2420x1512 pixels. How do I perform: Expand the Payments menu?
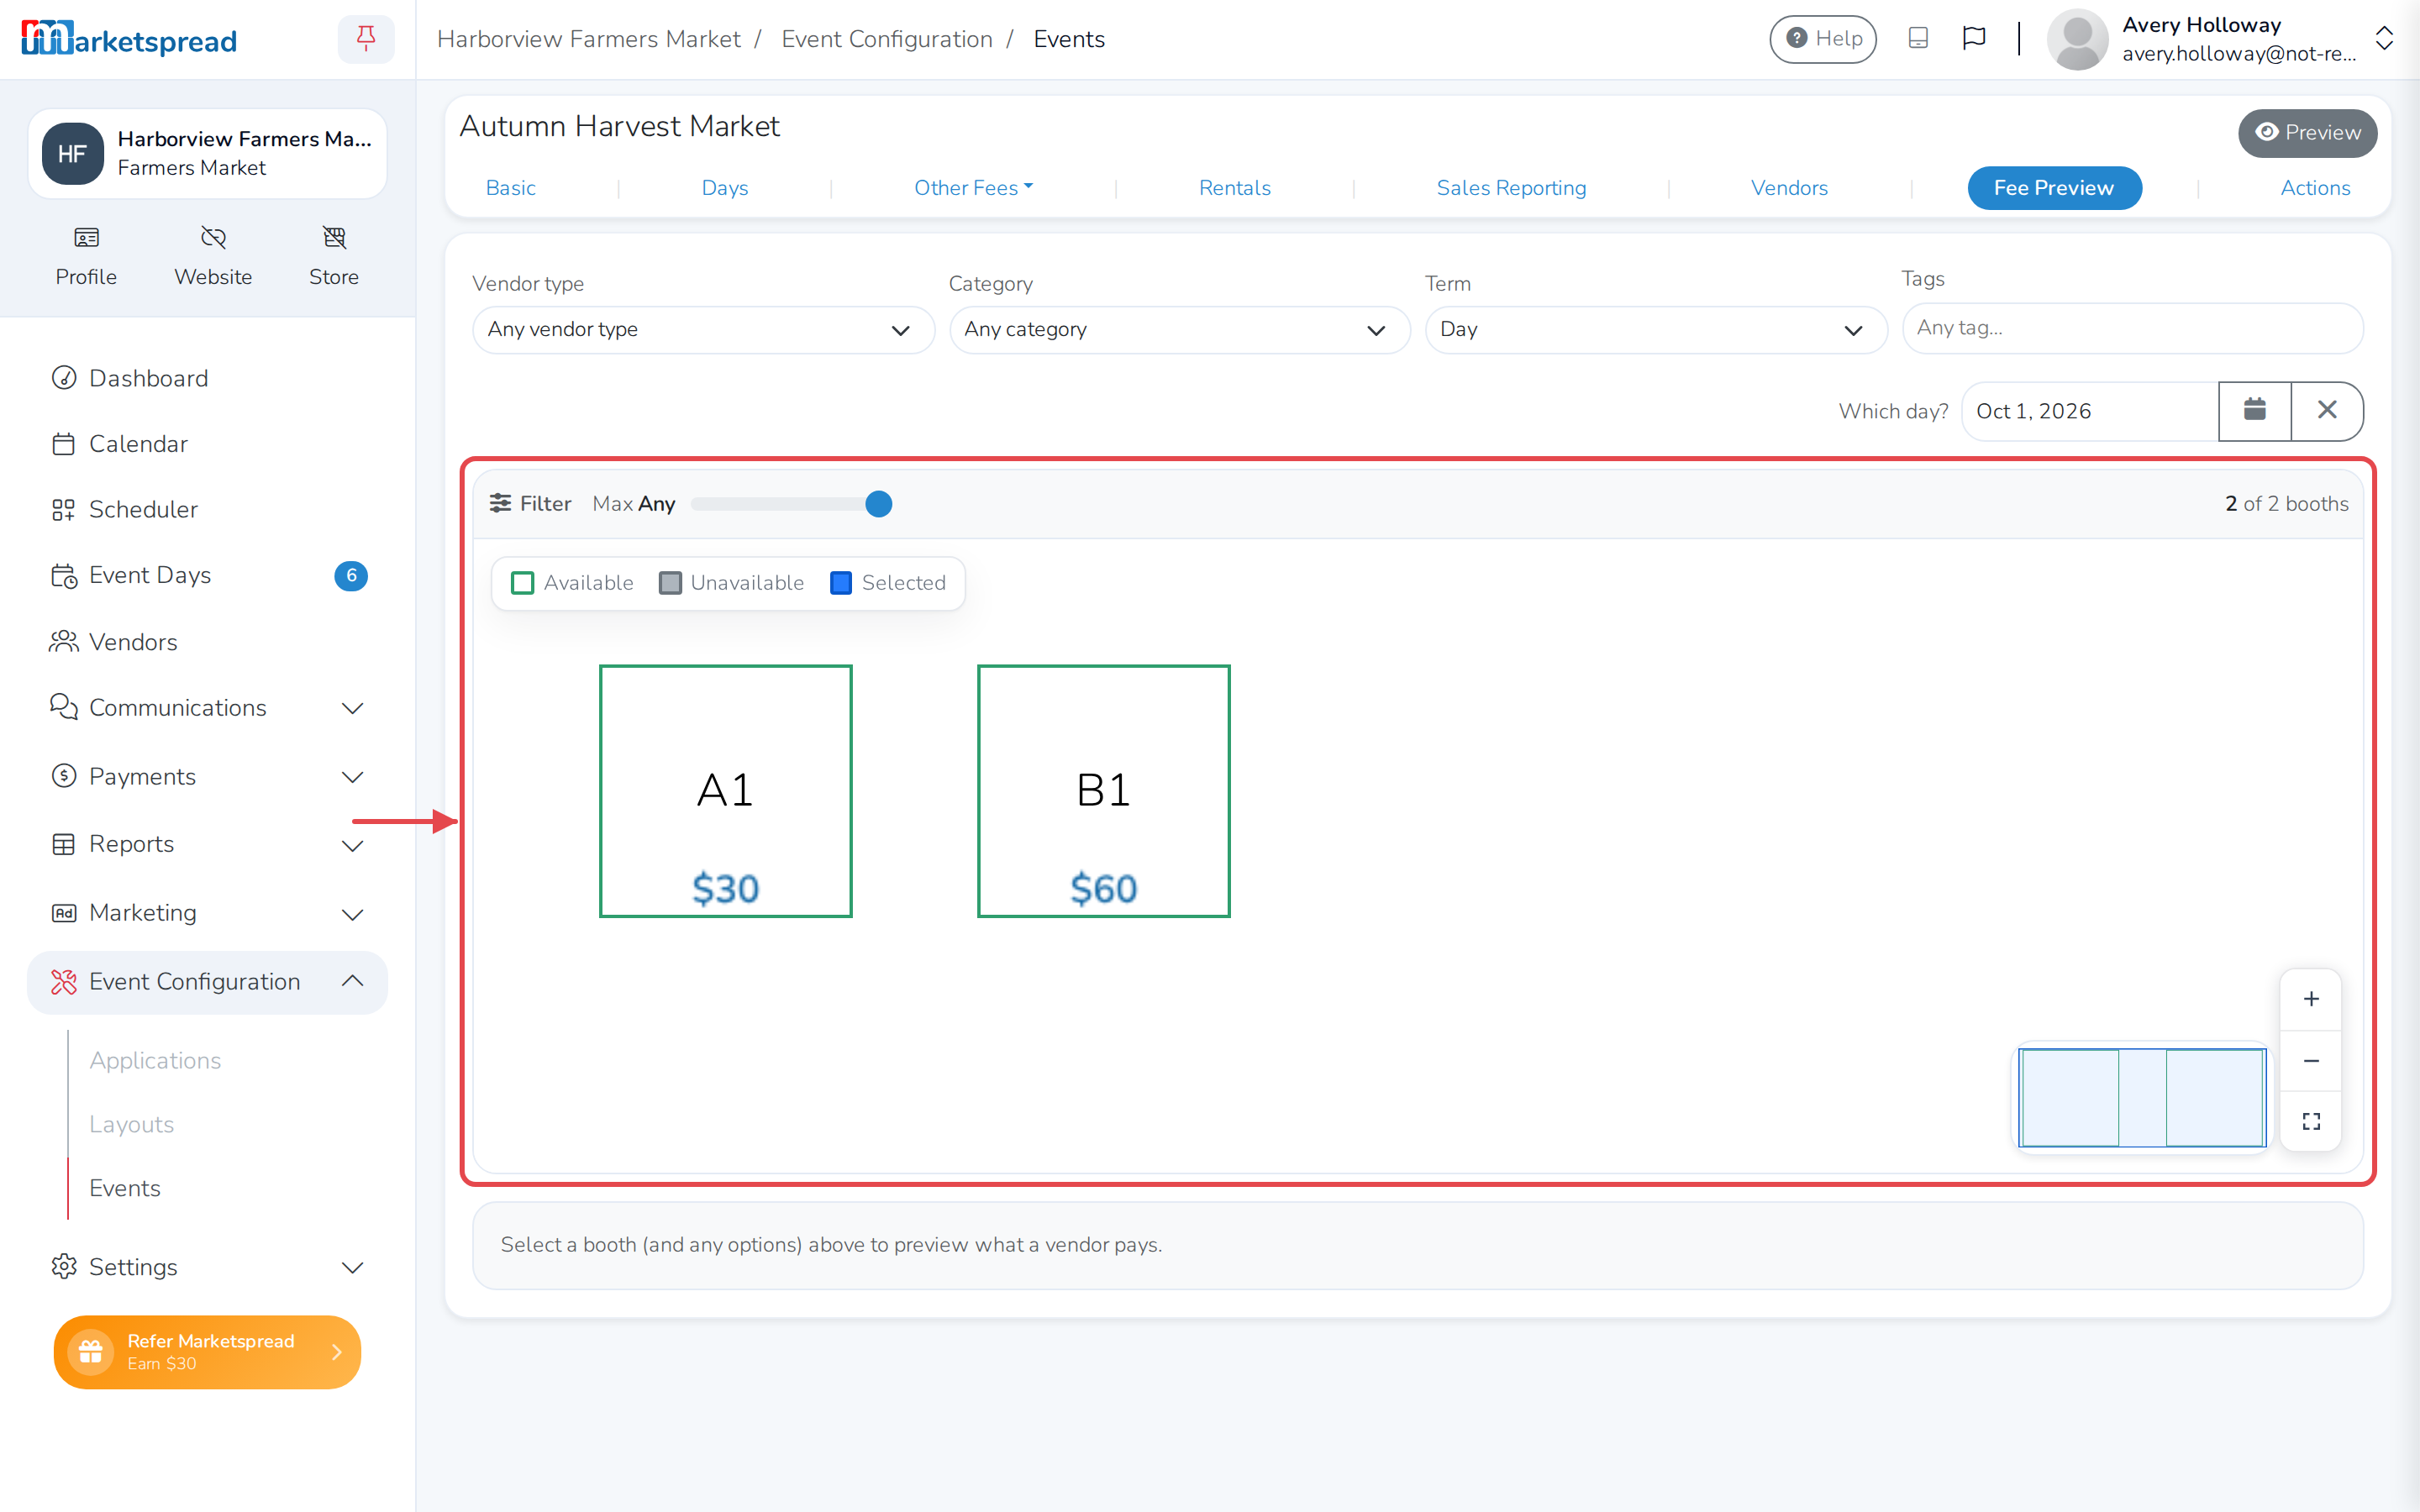coord(207,777)
